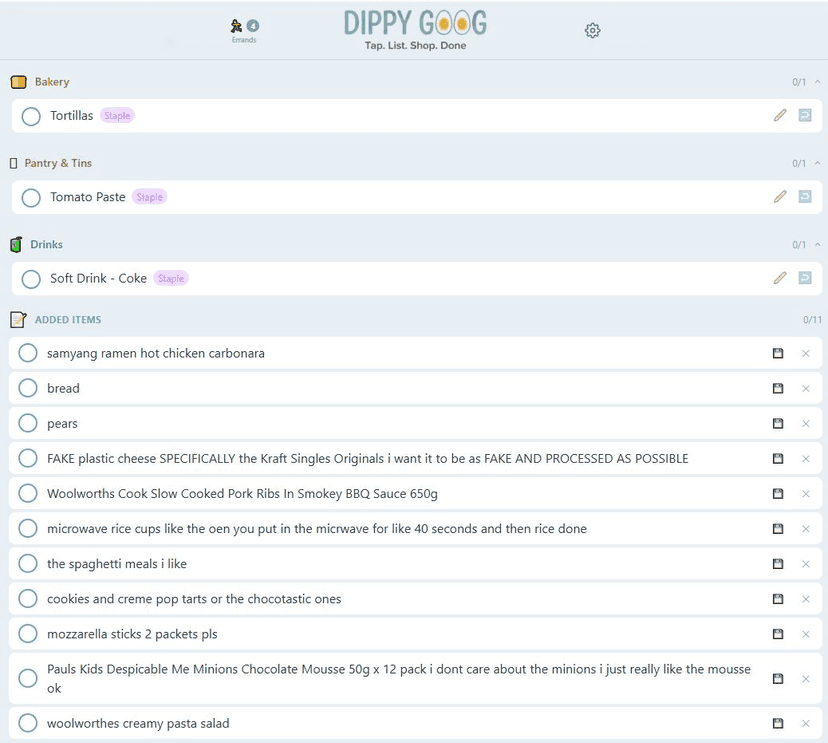Save the pears item with disk icon

(x=778, y=424)
